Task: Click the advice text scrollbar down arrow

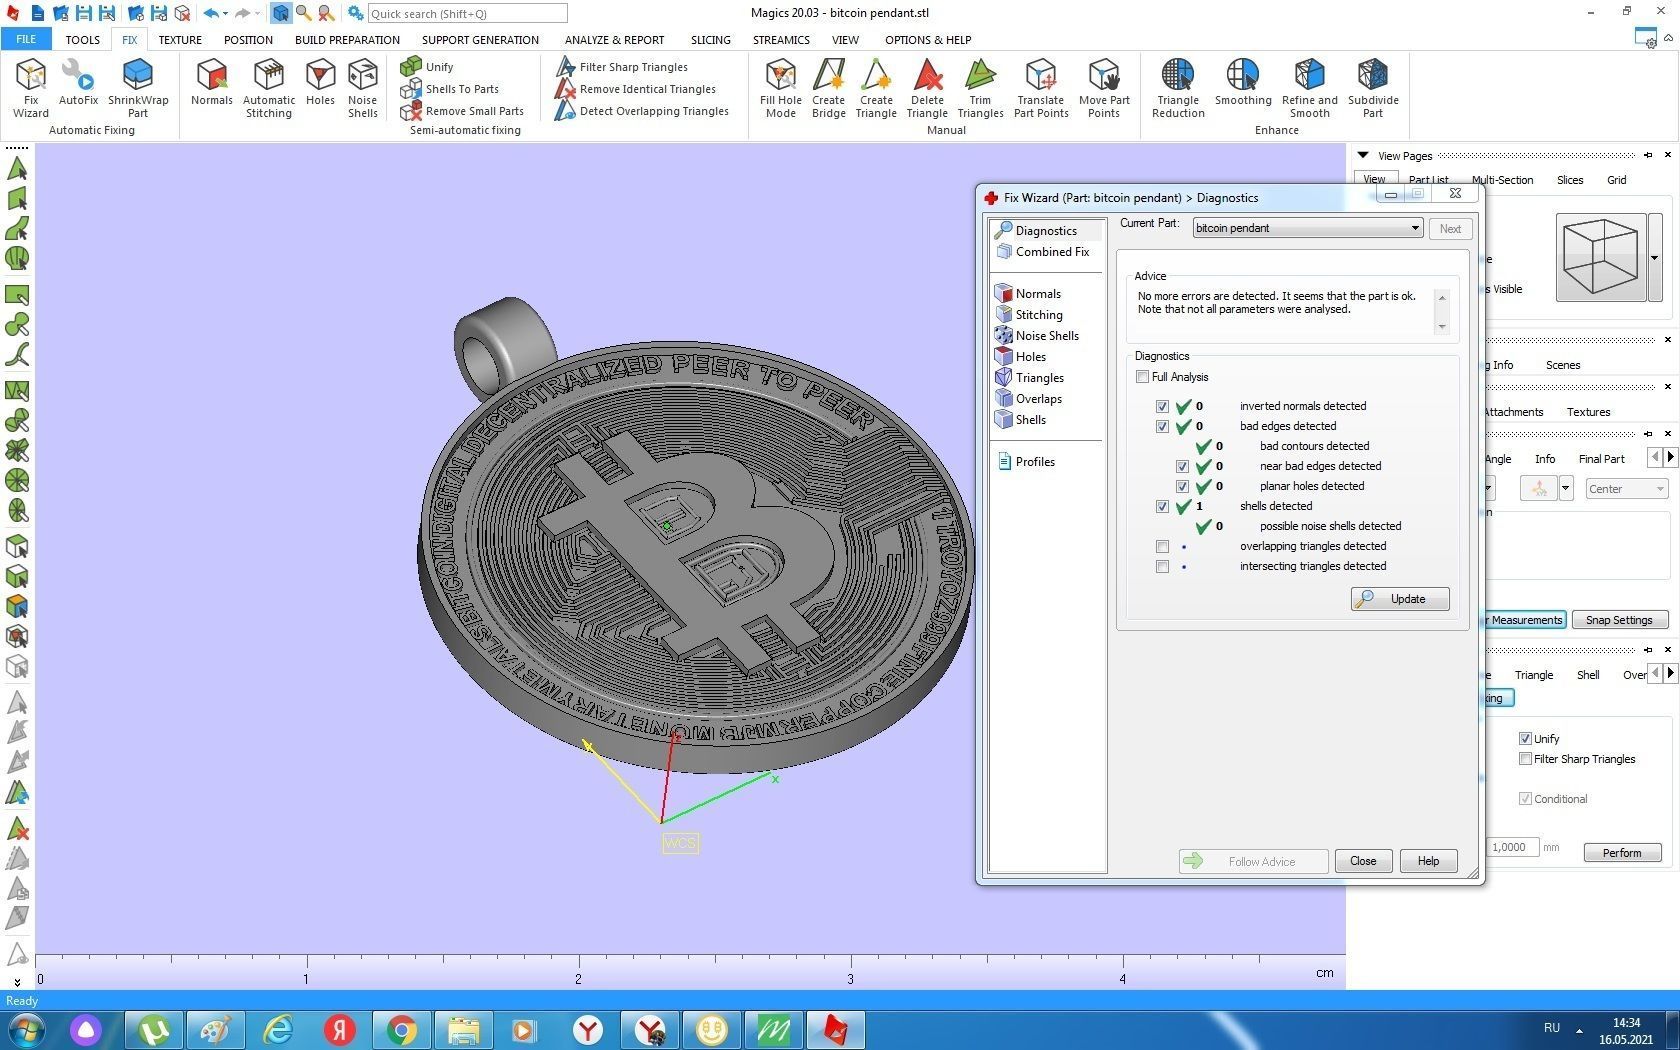Action: (1441, 327)
